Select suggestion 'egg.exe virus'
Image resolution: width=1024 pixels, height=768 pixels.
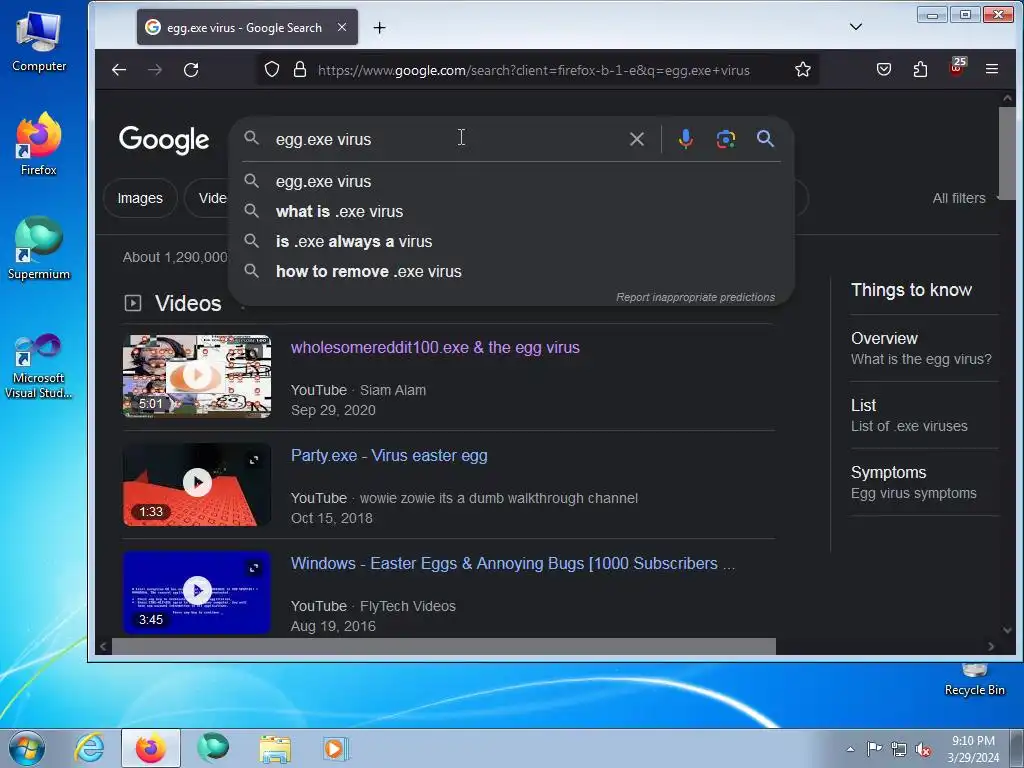[x=511, y=182]
